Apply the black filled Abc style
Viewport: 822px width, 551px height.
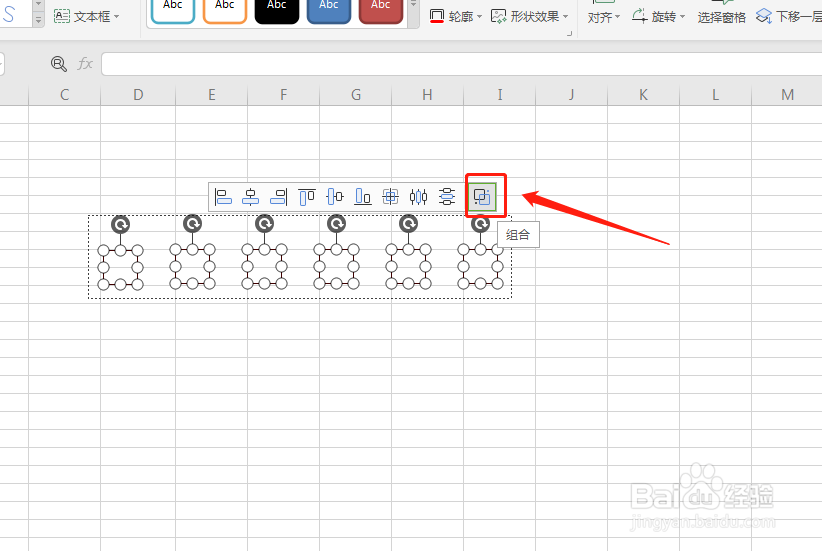(x=277, y=10)
